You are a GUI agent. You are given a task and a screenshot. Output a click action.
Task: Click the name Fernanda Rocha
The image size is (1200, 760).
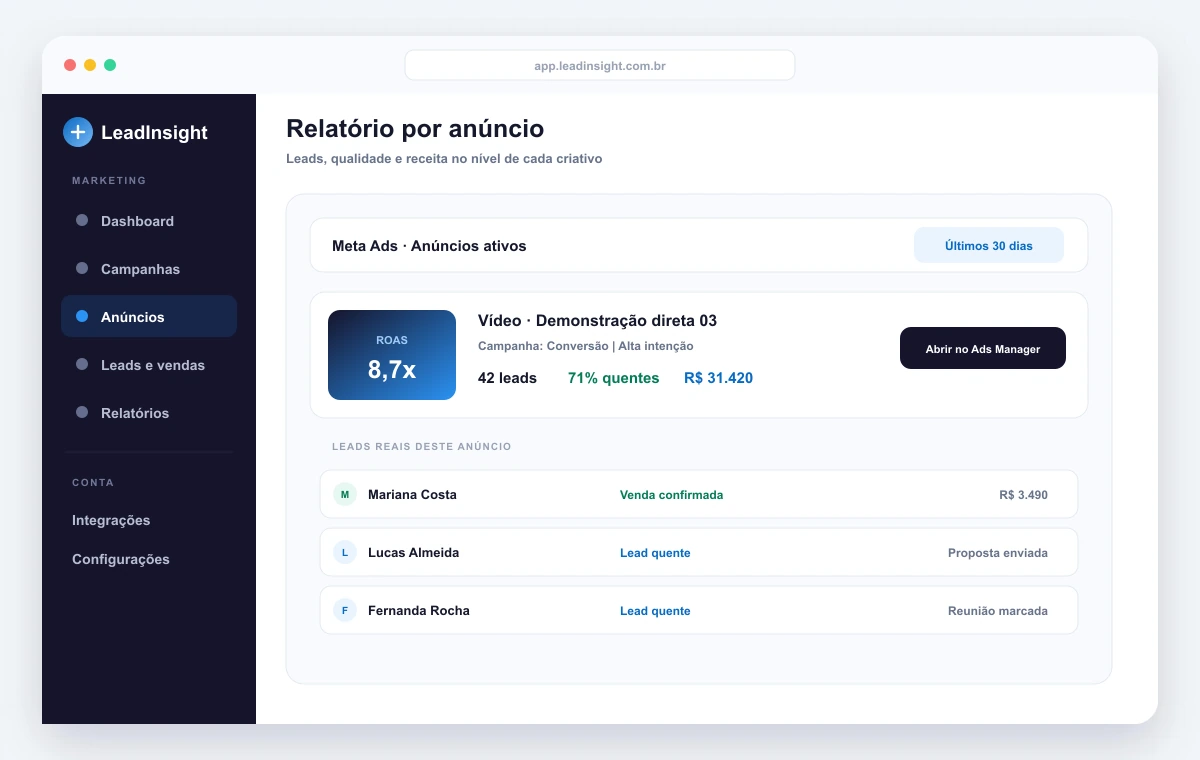click(418, 611)
